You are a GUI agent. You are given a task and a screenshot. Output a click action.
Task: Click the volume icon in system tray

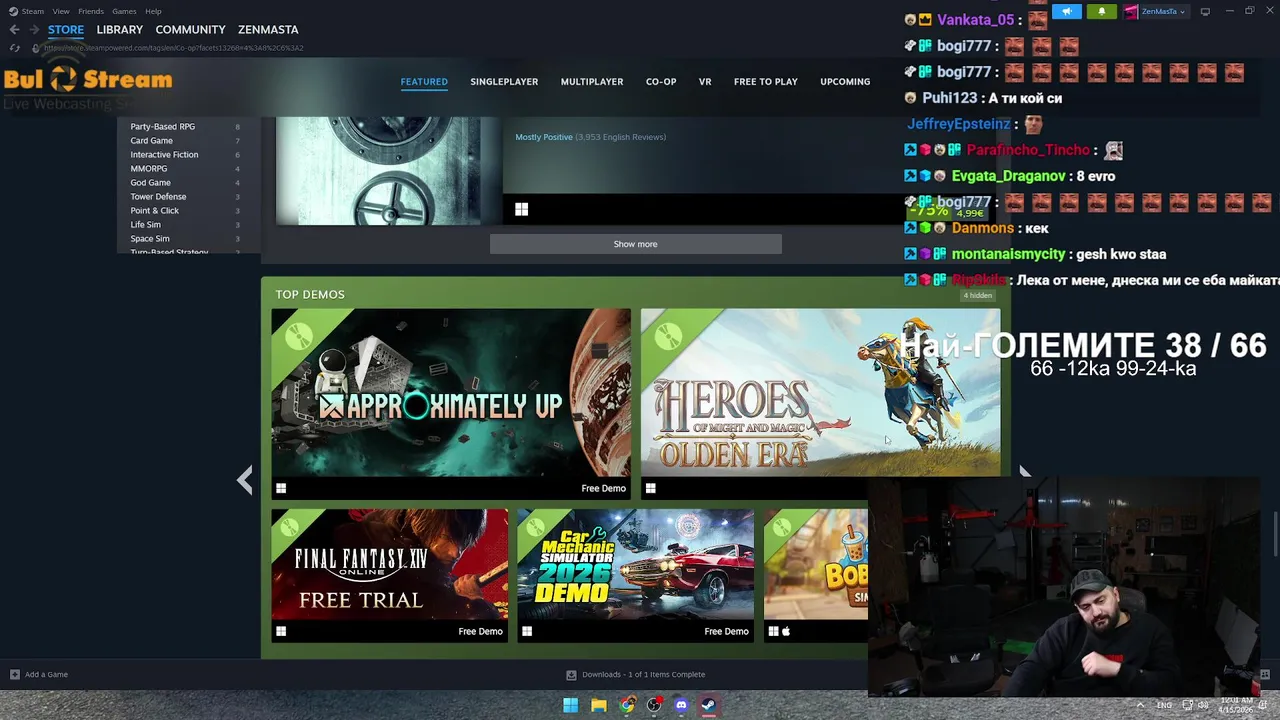(1204, 705)
